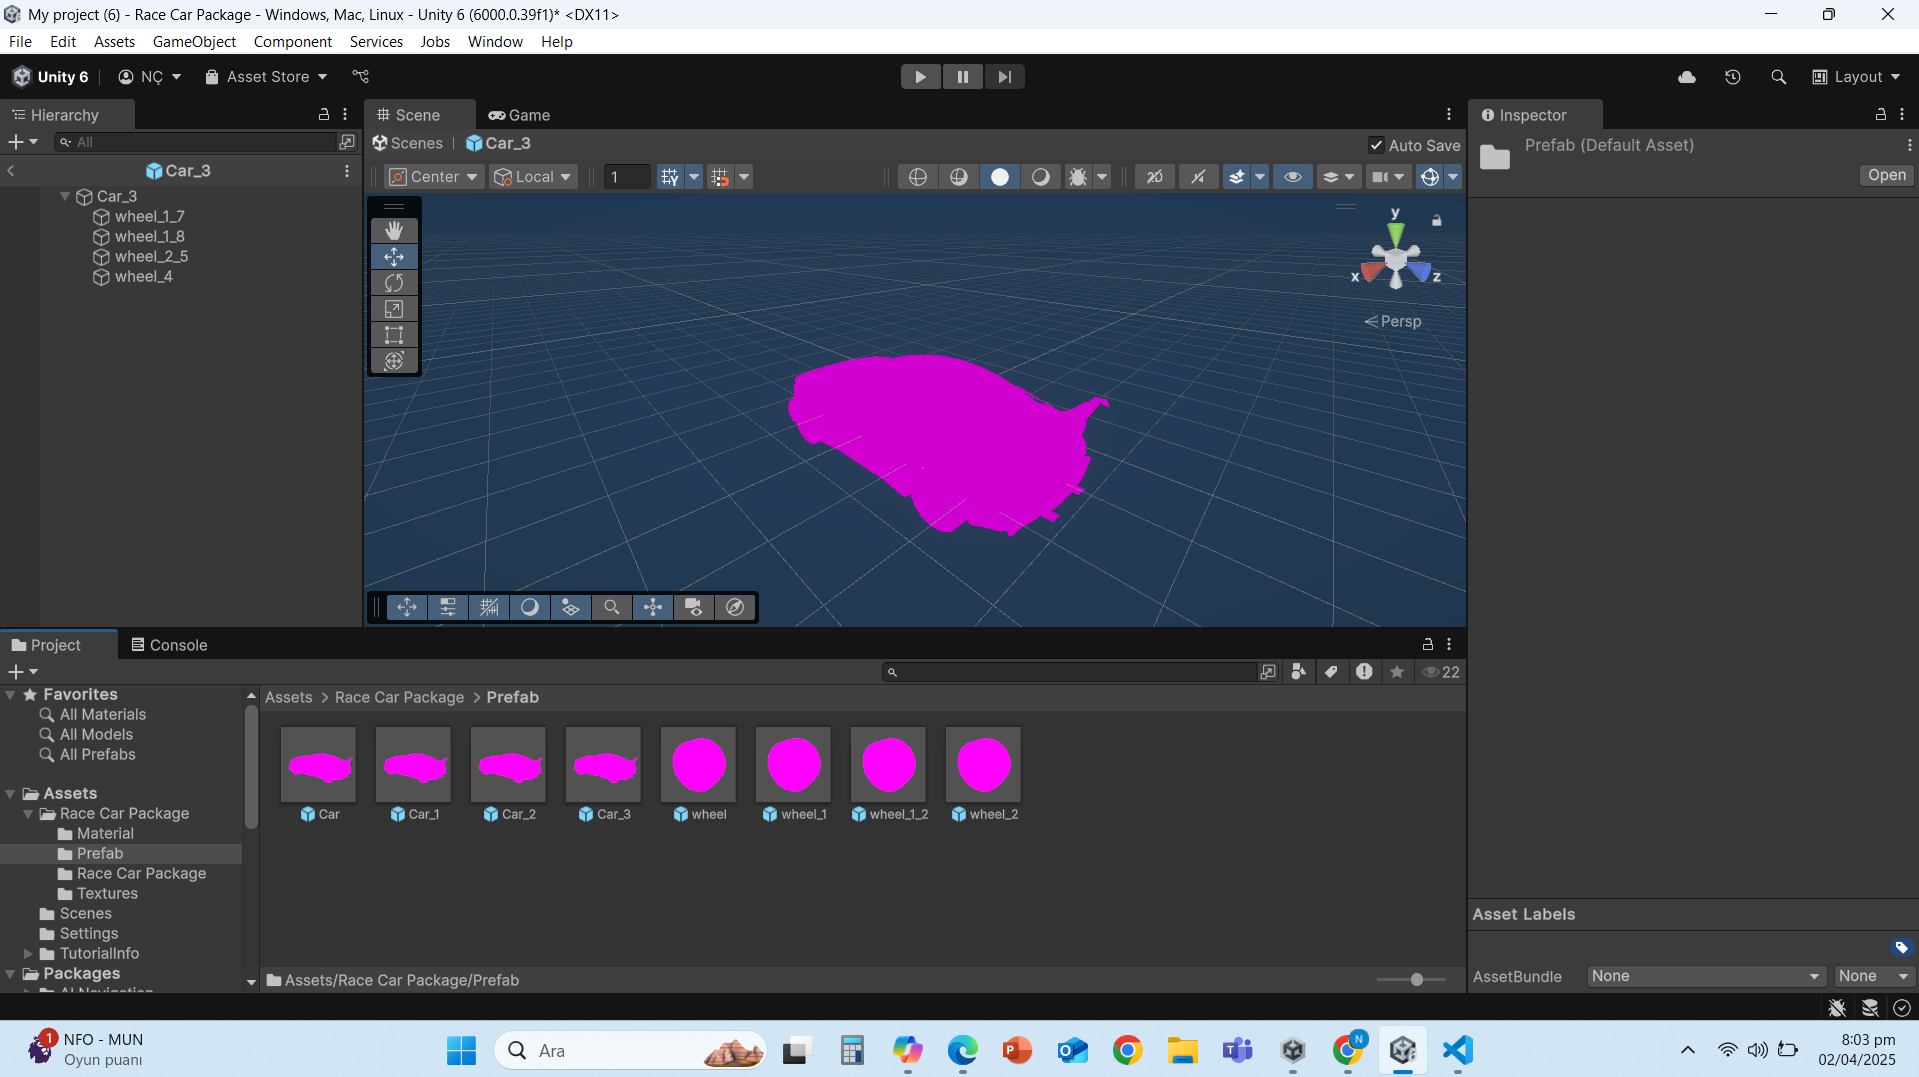Click the Persp projection label
Image resolution: width=1919 pixels, height=1077 pixels.
[1393, 322]
